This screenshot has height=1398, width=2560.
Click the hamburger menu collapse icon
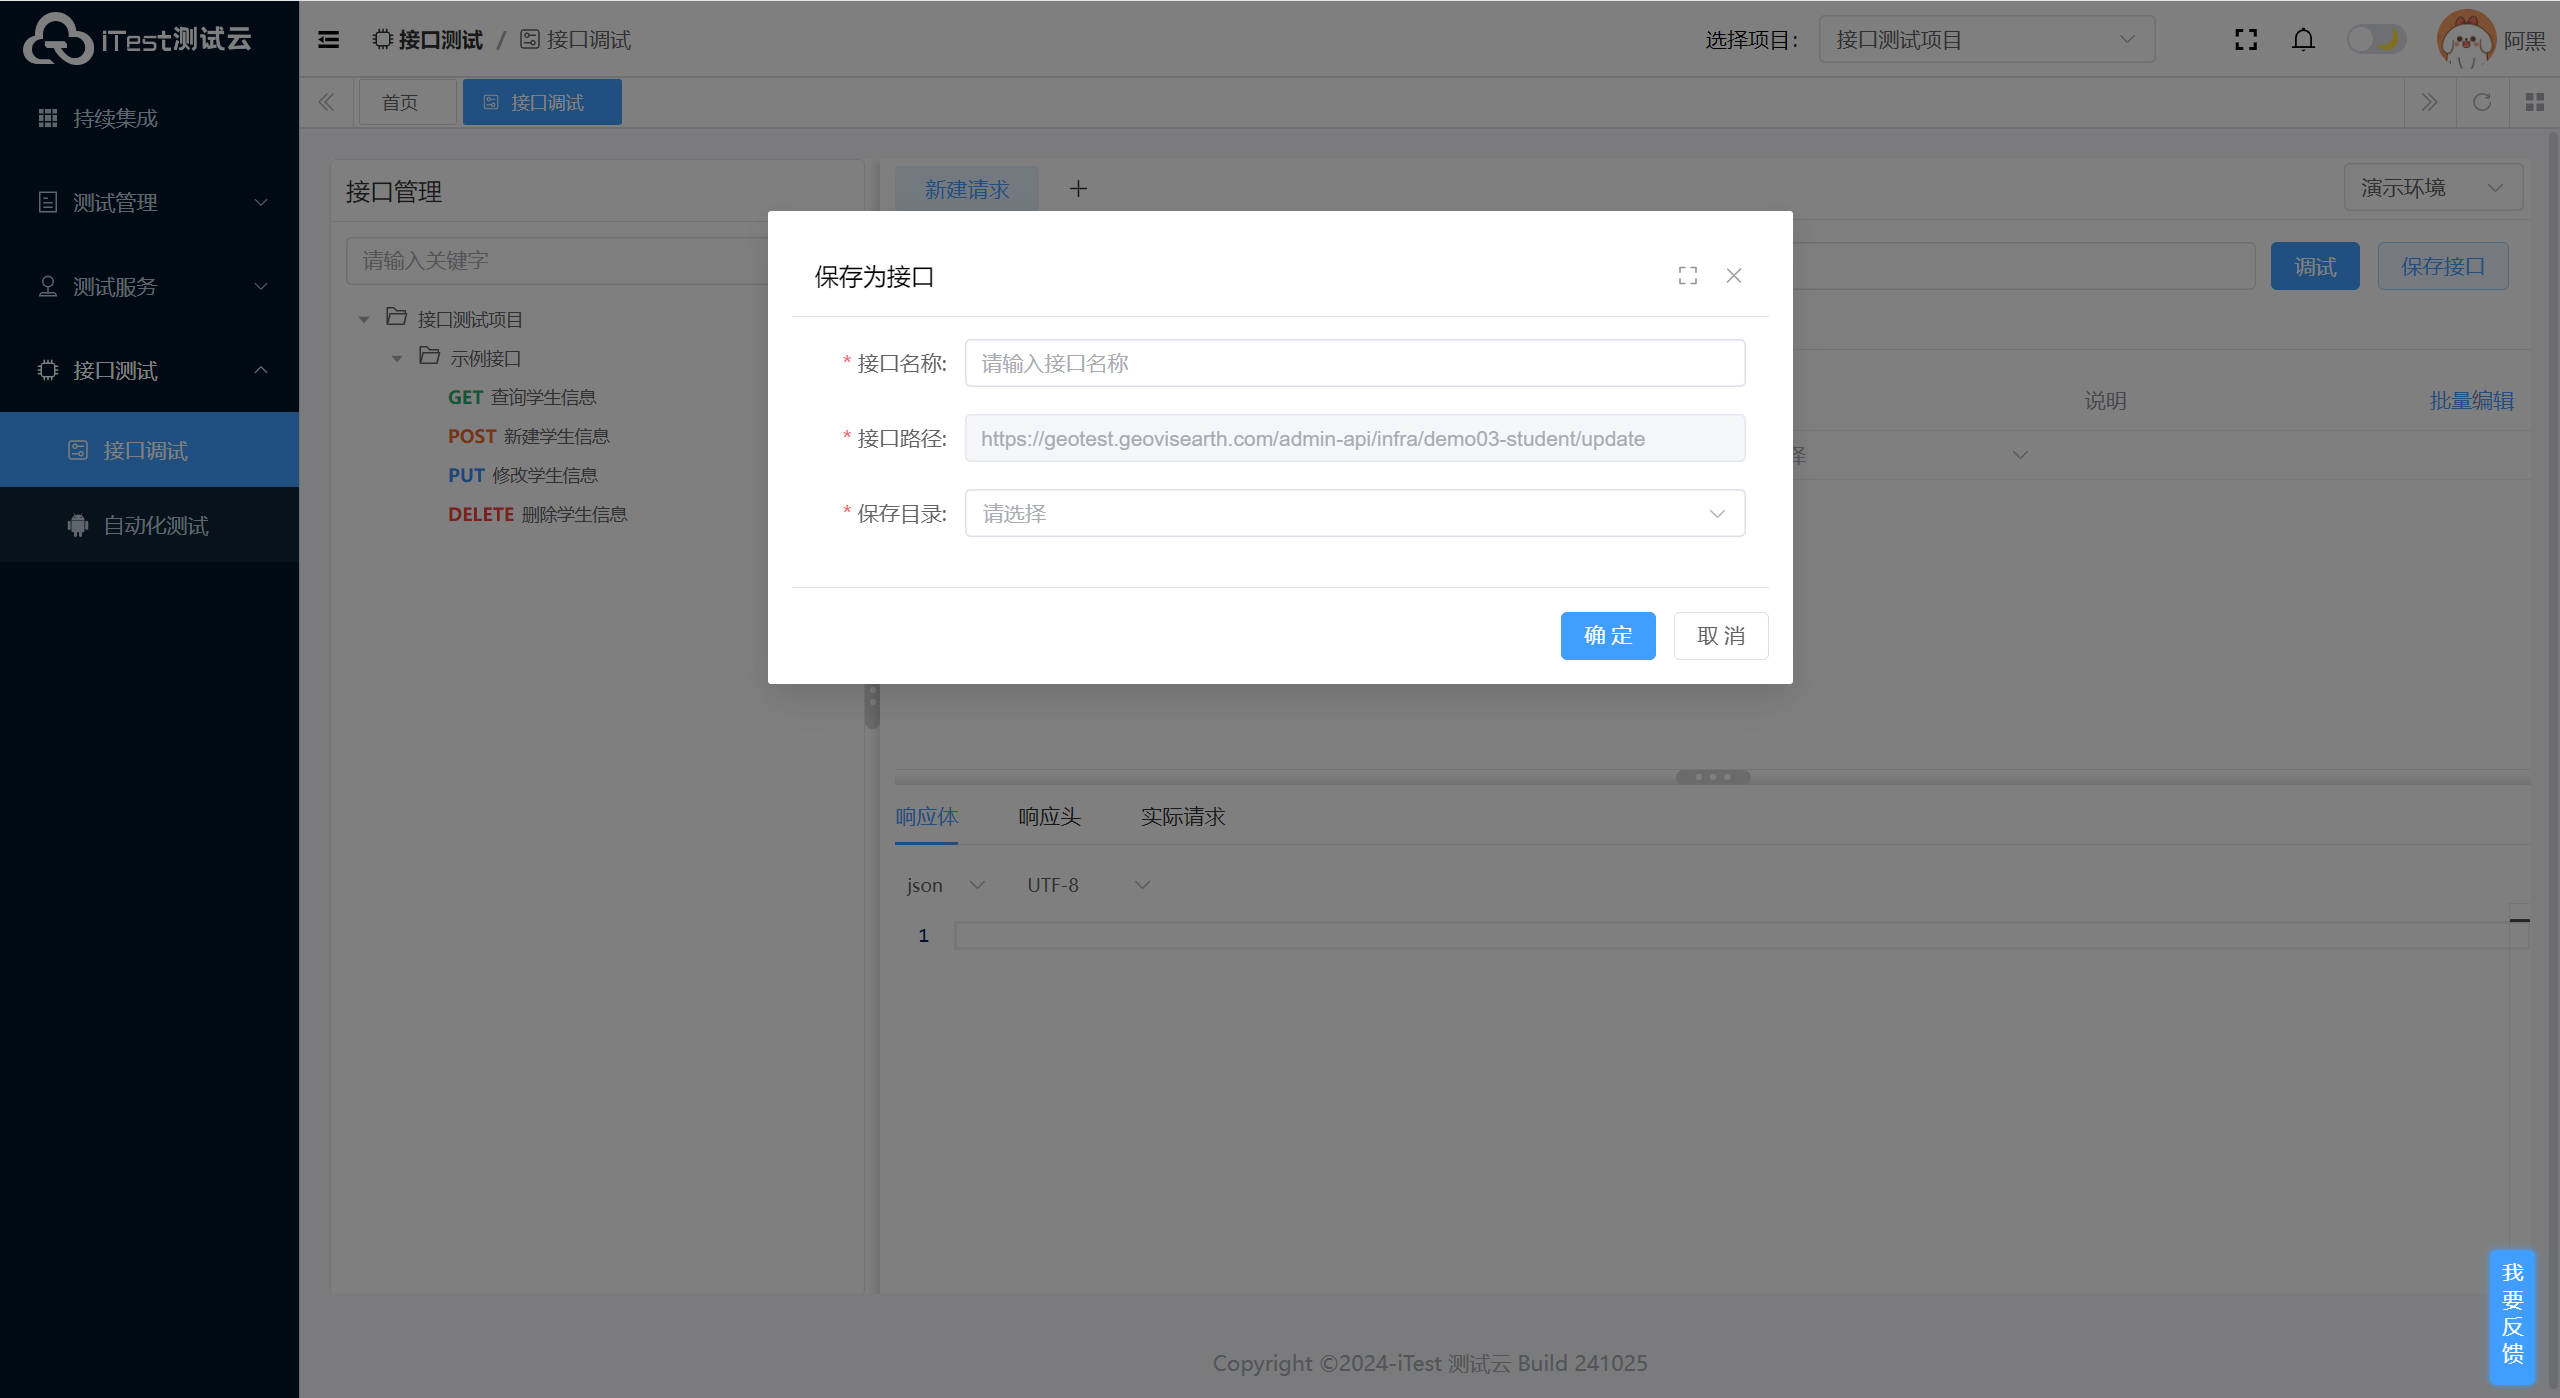[x=328, y=40]
